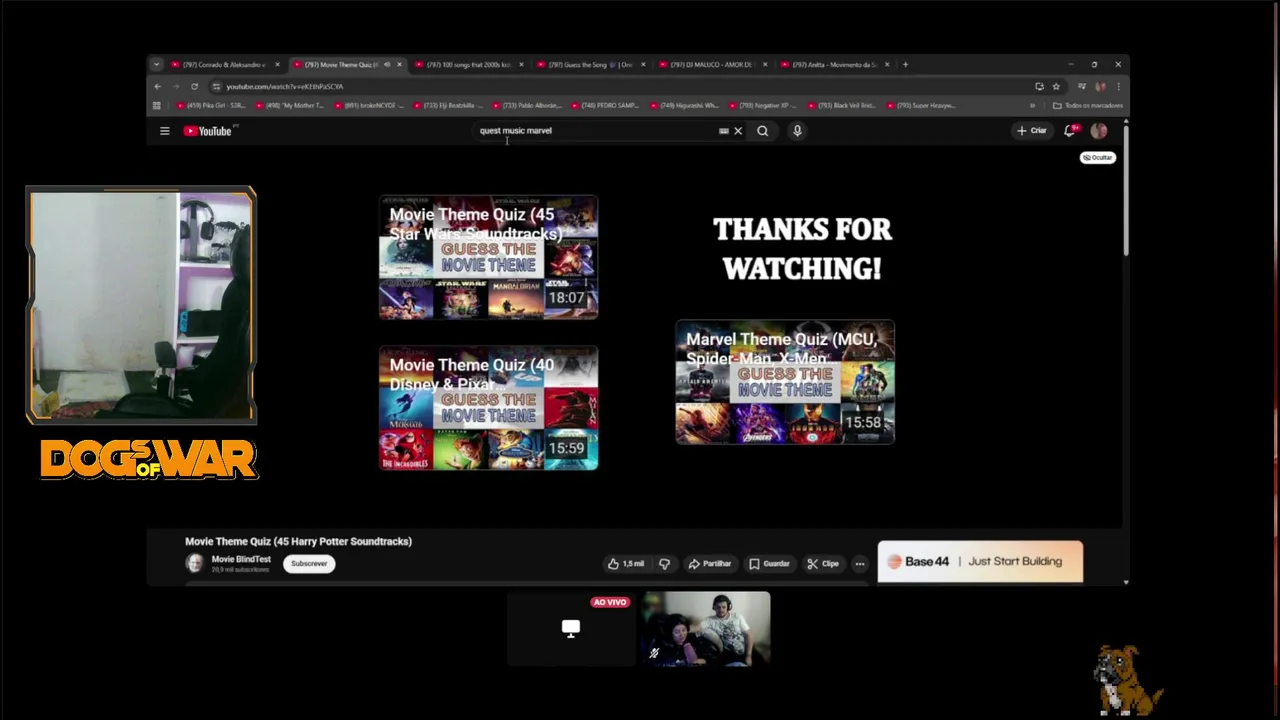Reload the page with refresh icon
Image resolution: width=1280 pixels, height=720 pixels.
click(x=194, y=86)
